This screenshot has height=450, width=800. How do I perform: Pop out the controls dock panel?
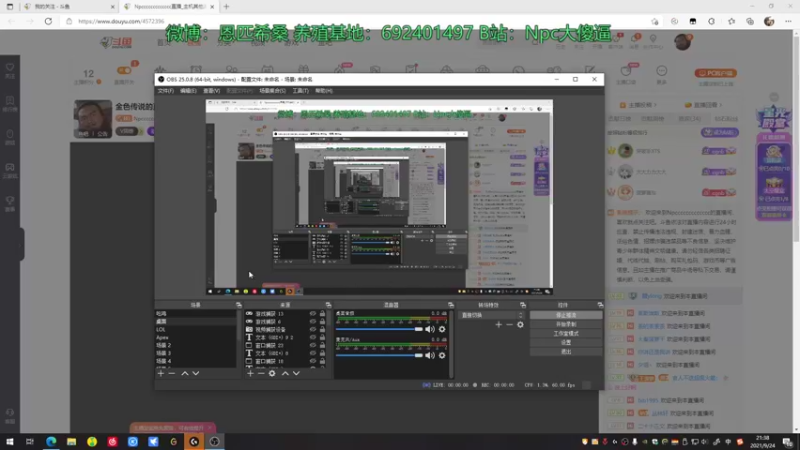[600, 305]
